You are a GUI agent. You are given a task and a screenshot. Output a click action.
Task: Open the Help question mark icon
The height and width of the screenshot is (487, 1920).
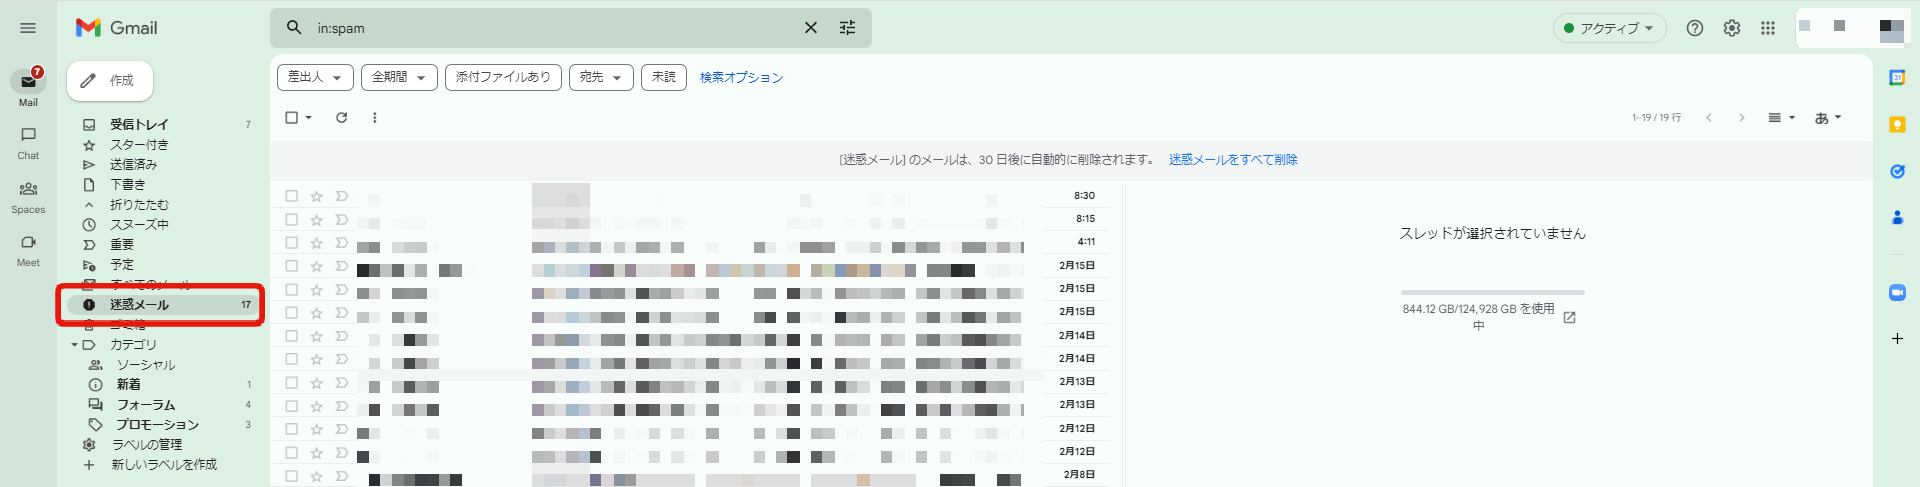1695,28
